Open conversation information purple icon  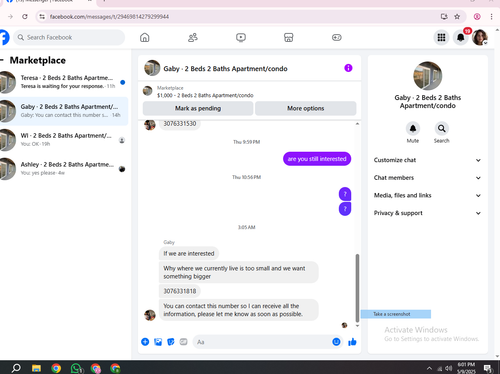coord(348,68)
